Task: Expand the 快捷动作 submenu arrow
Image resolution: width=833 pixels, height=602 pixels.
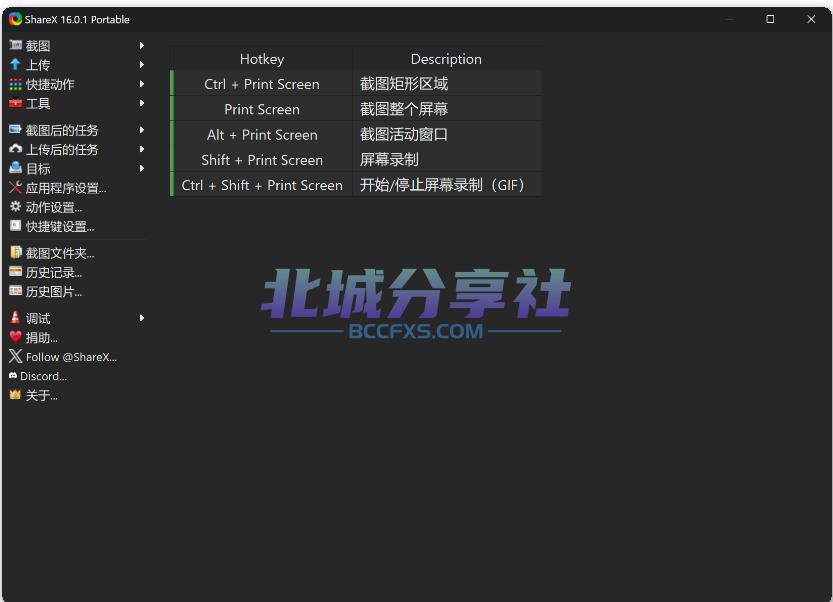Action: 142,84
